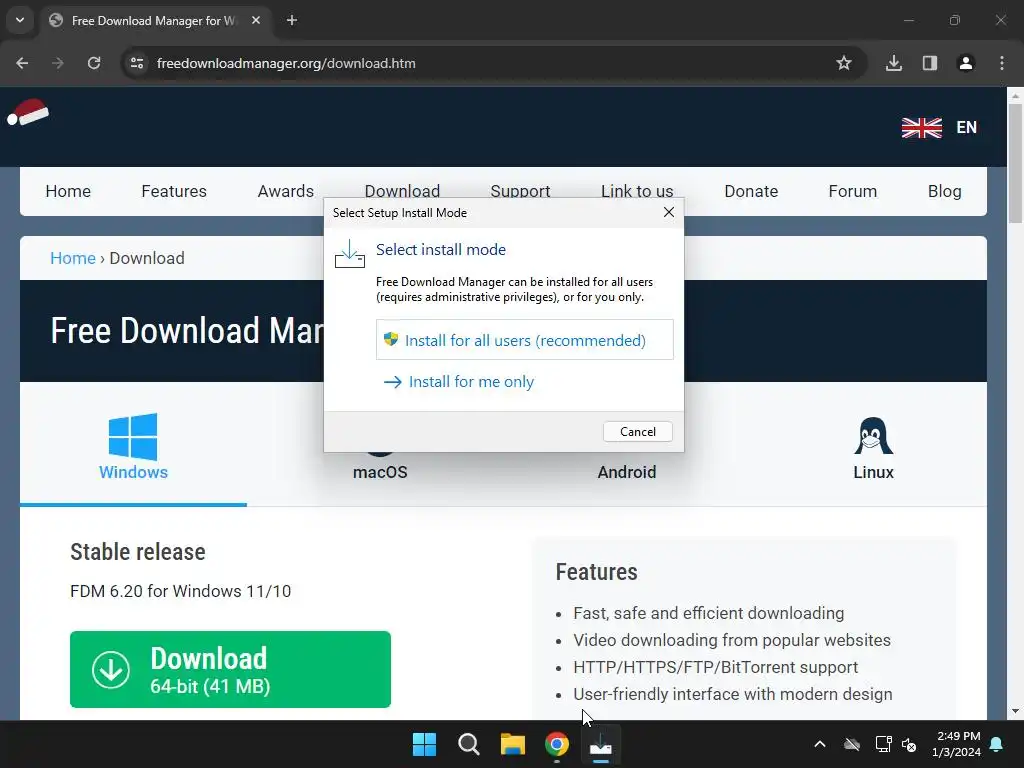Click the page vertical scrollbar thumb
The width and height of the screenshot is (1024, 768).
click(1015, 163)
